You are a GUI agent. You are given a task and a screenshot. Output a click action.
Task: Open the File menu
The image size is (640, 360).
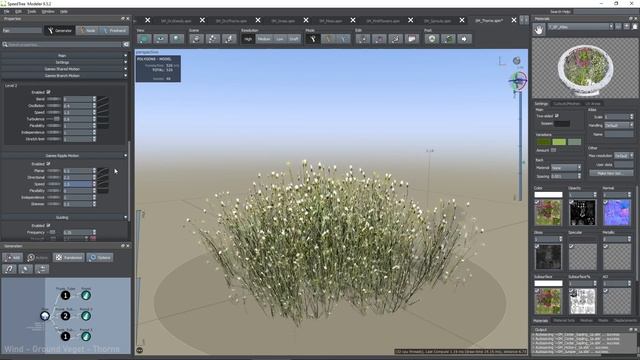tap(7, 11)
